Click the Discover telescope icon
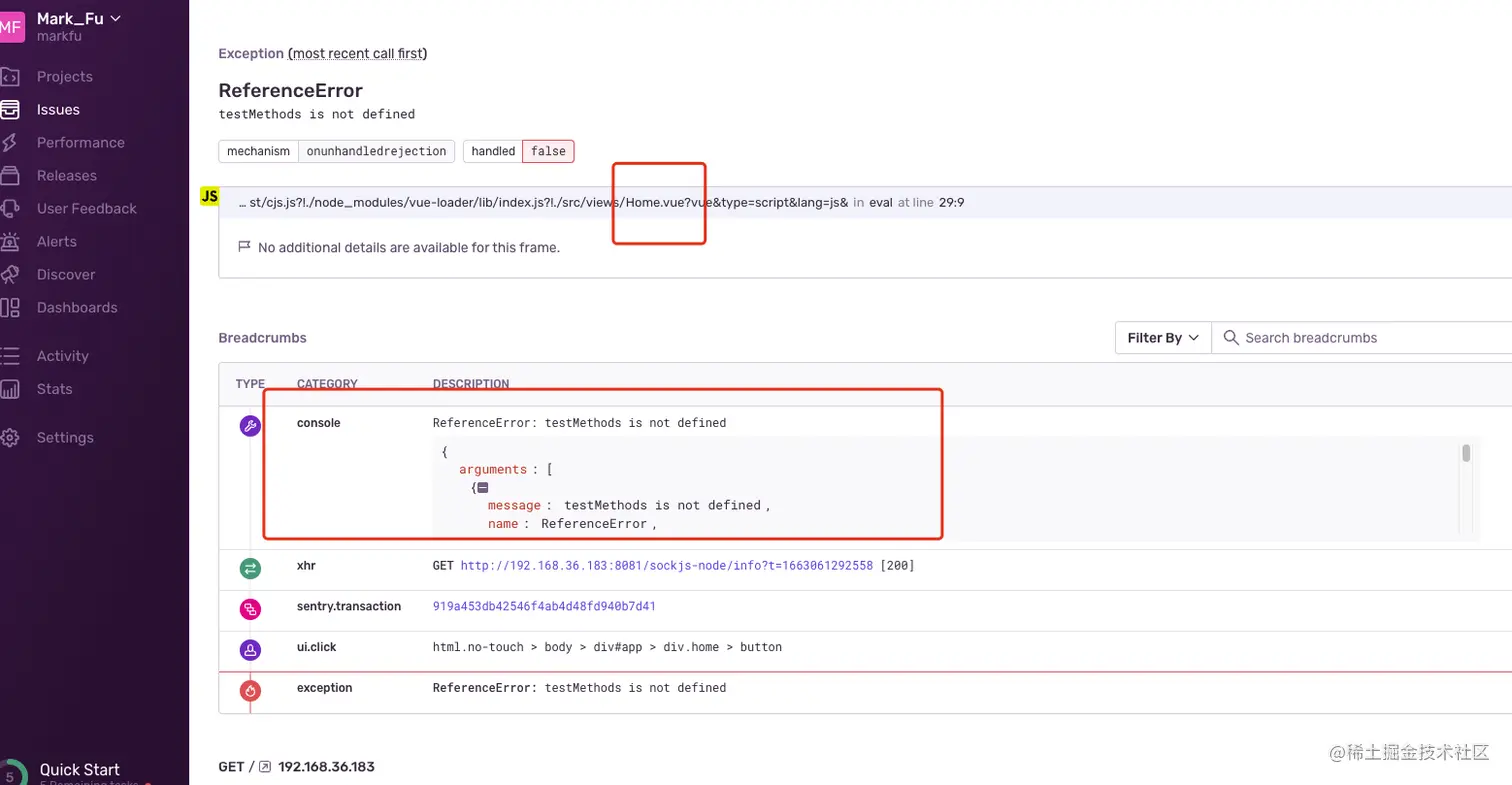 (10, 275)
